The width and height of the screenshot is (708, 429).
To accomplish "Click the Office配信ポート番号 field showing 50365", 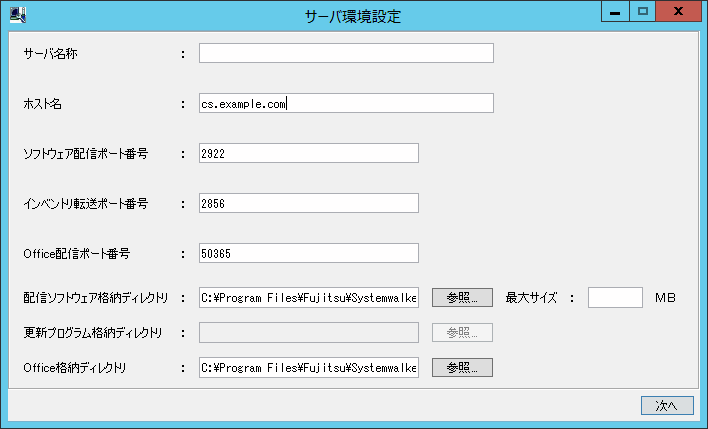I will (309, 253).
